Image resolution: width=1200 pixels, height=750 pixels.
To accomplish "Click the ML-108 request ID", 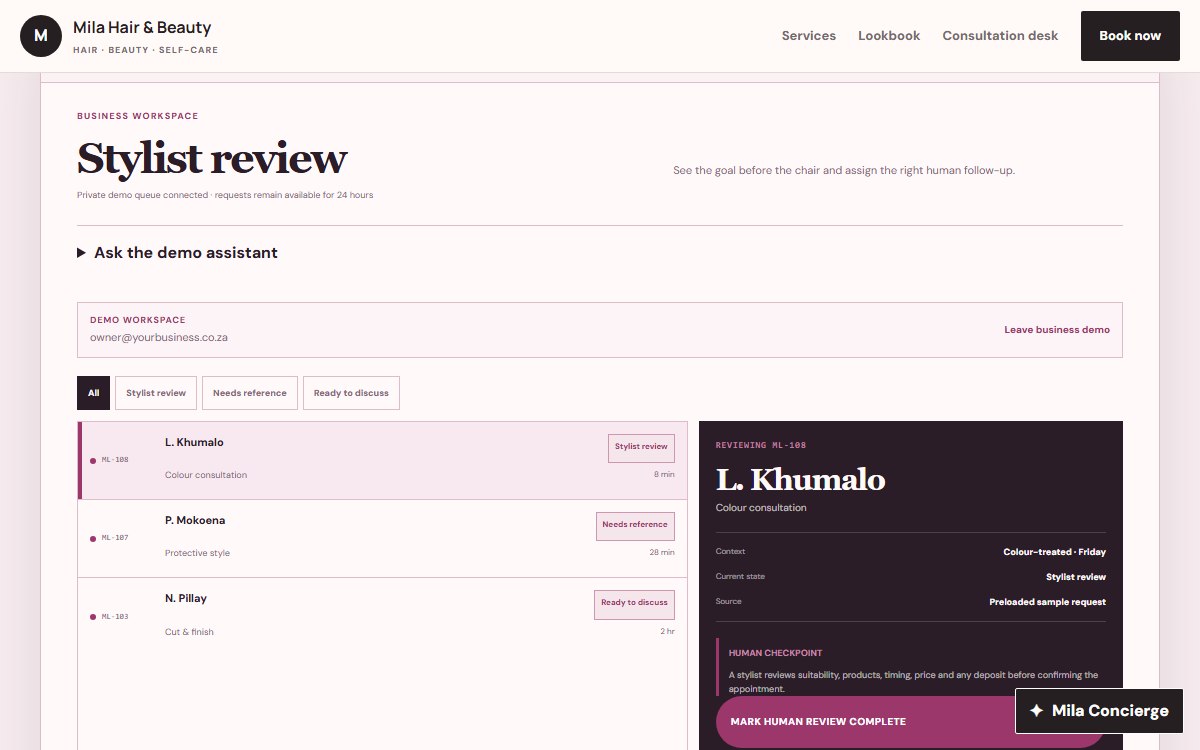I will 115,461.
